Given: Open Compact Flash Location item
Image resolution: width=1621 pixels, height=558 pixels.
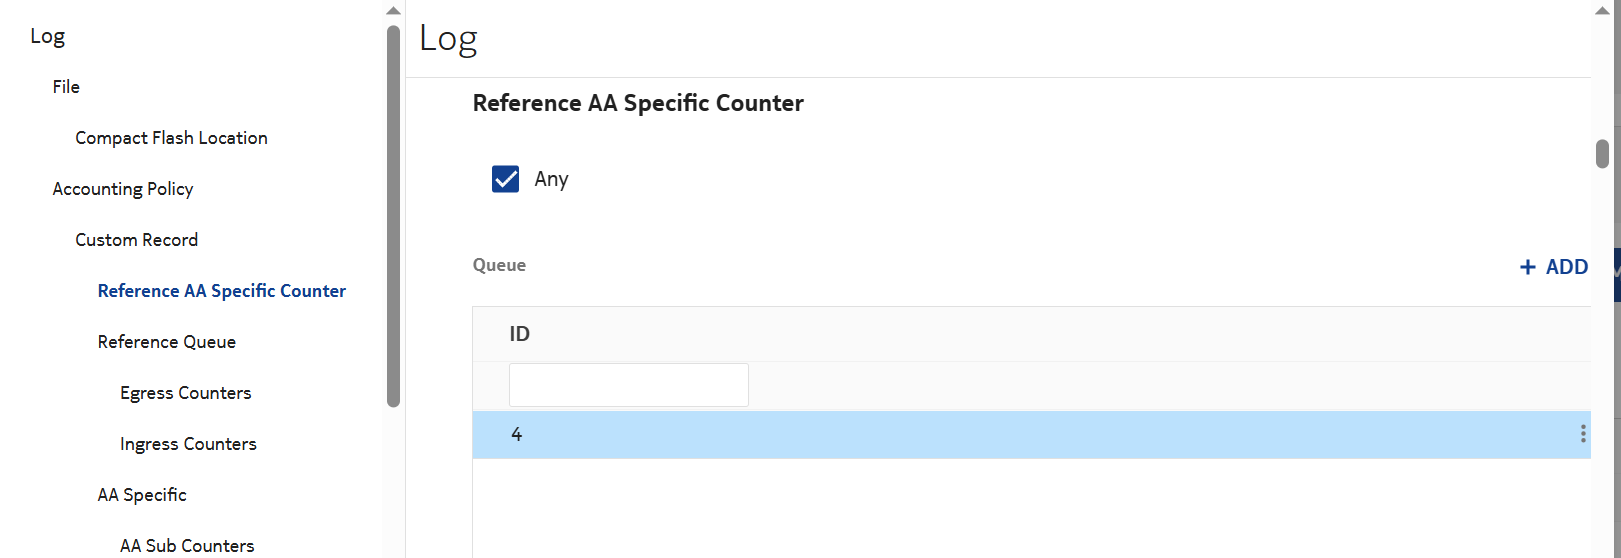Looking at the screenshot, I should 171,138.
